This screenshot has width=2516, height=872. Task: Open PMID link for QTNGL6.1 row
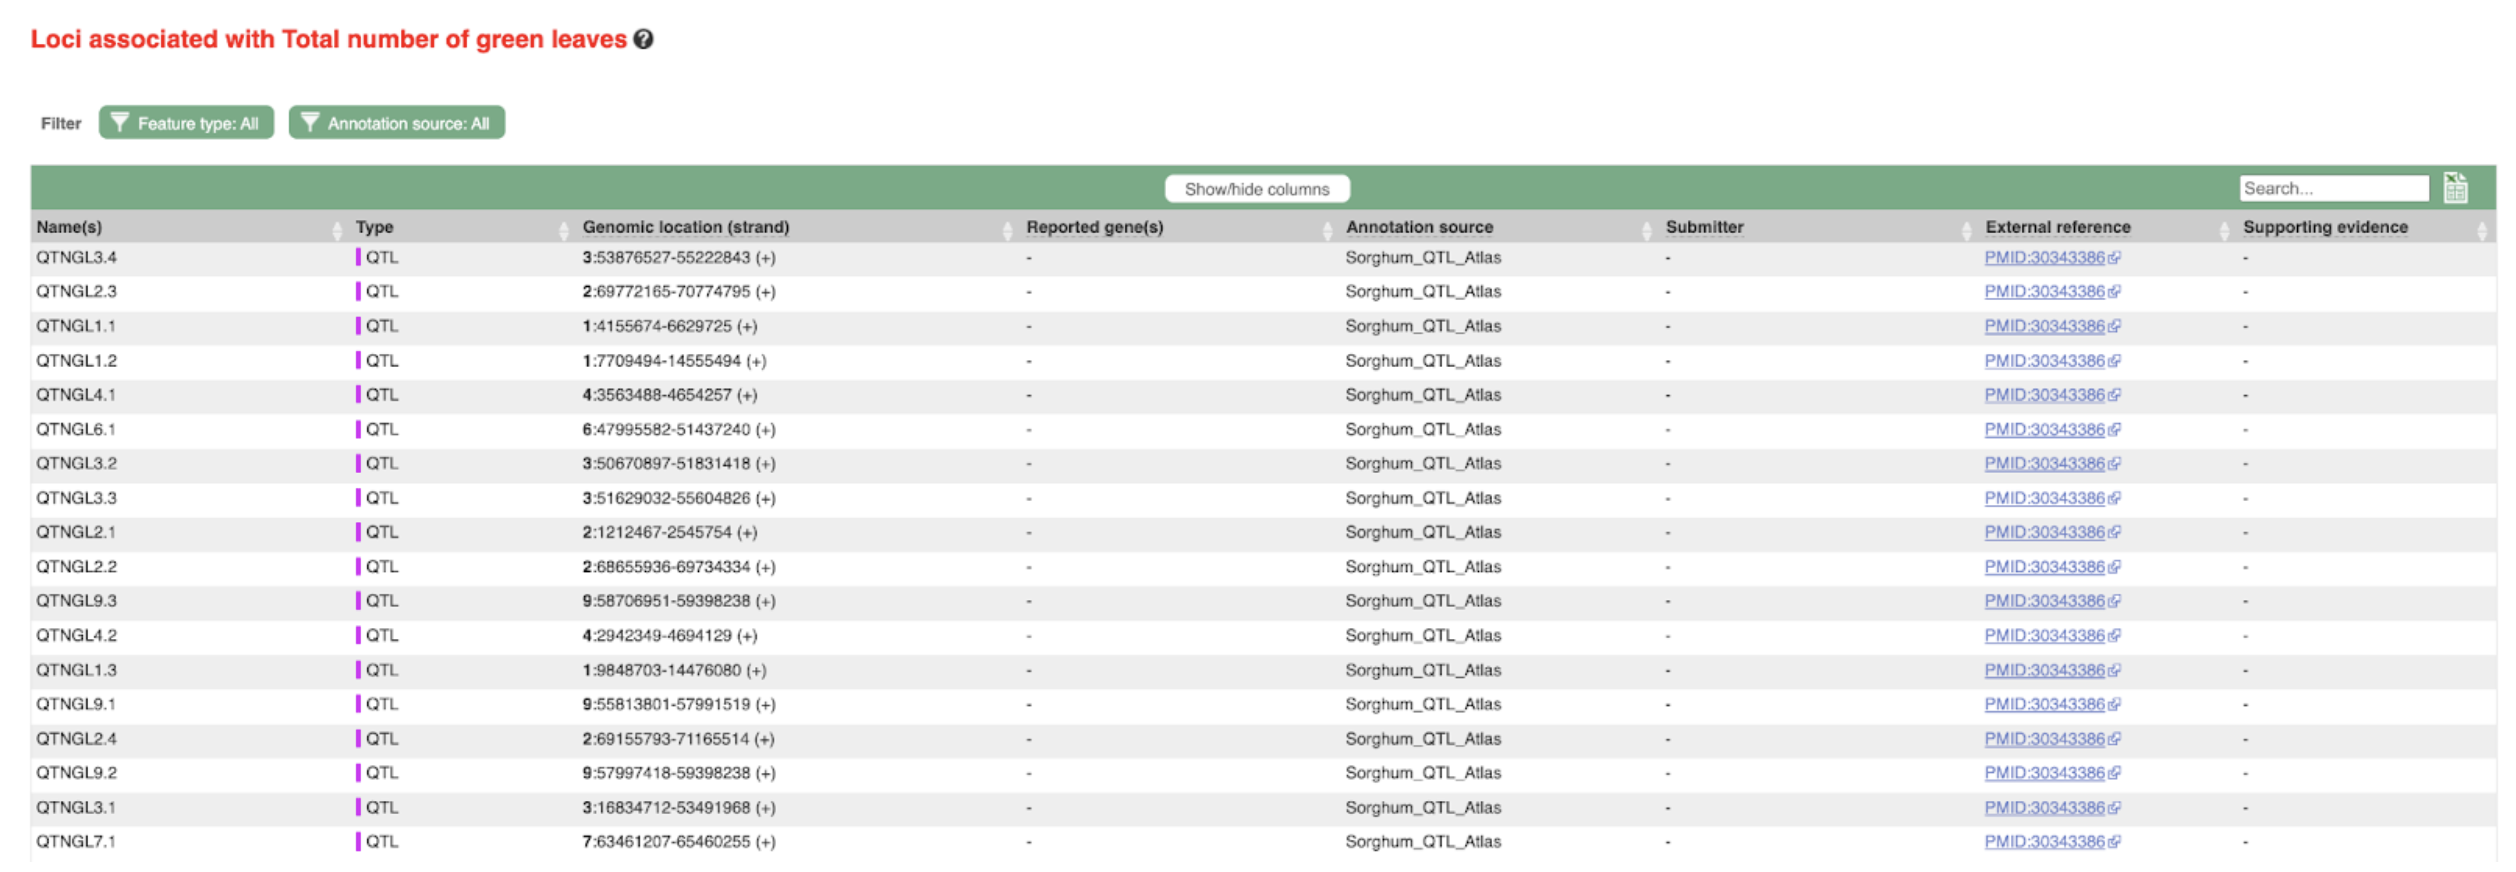[2044, 430]
